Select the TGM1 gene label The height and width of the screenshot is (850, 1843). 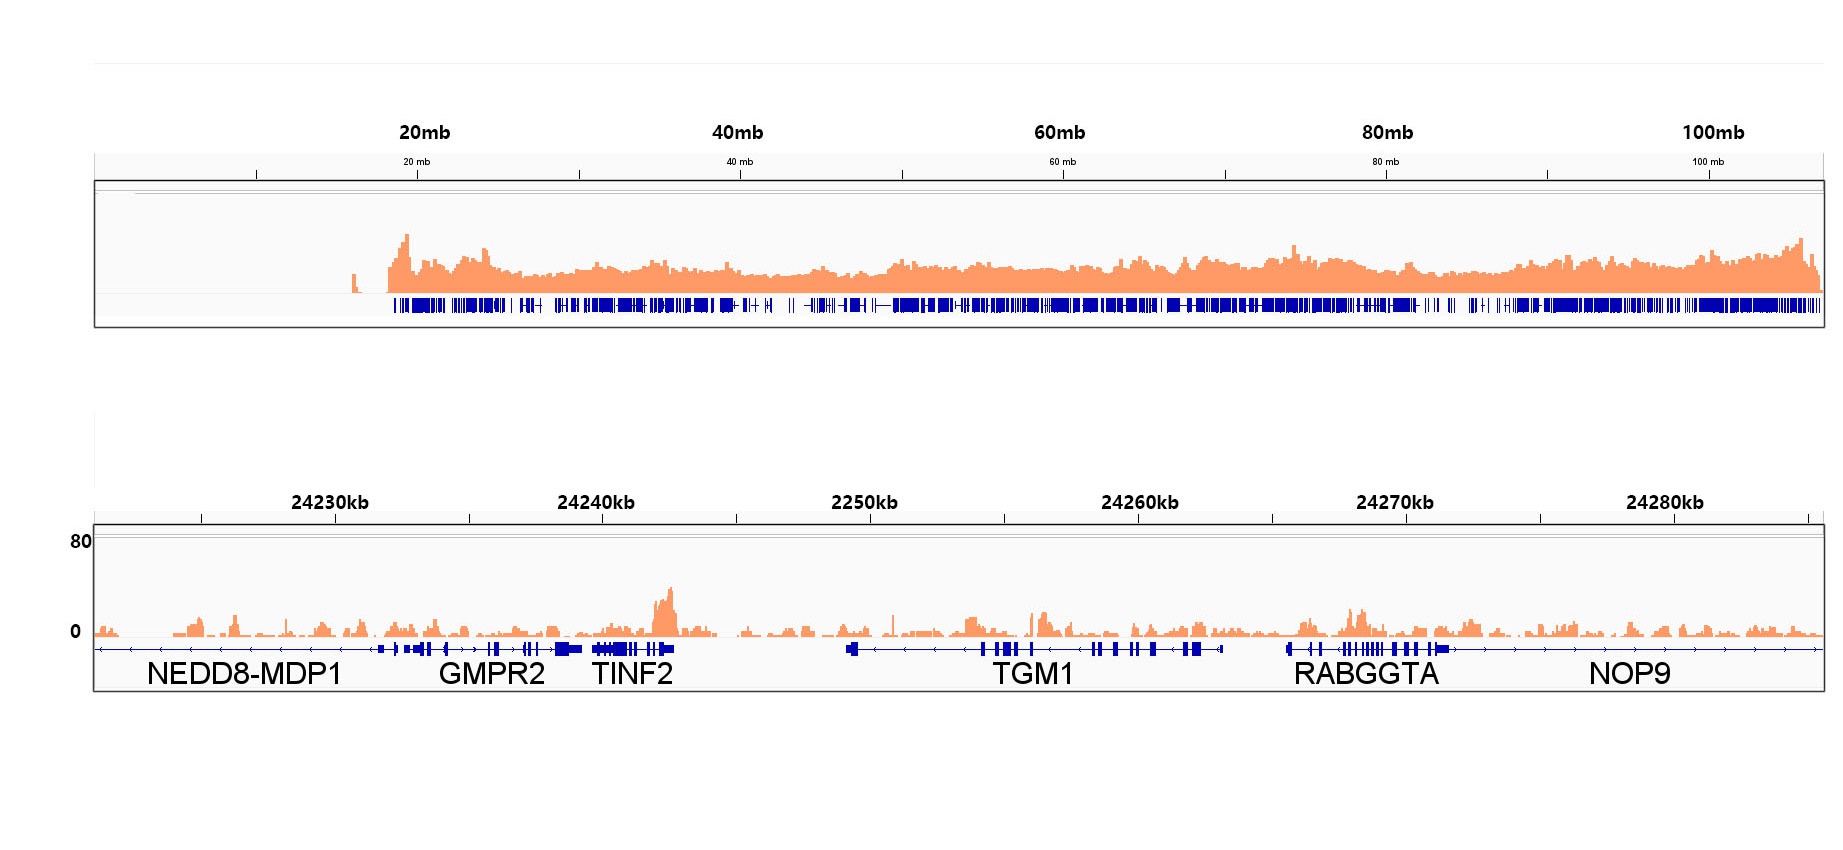click(1032, 674)
